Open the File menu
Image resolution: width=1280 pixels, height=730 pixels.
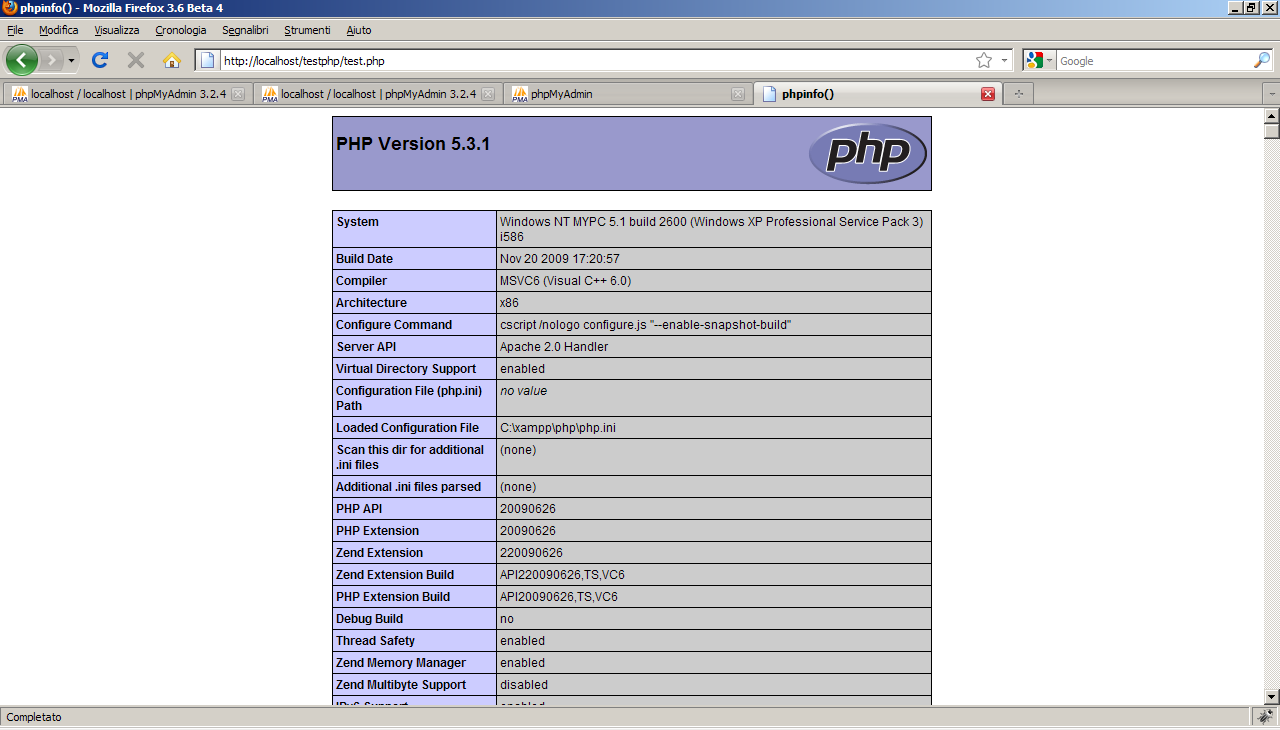(15, 30)
